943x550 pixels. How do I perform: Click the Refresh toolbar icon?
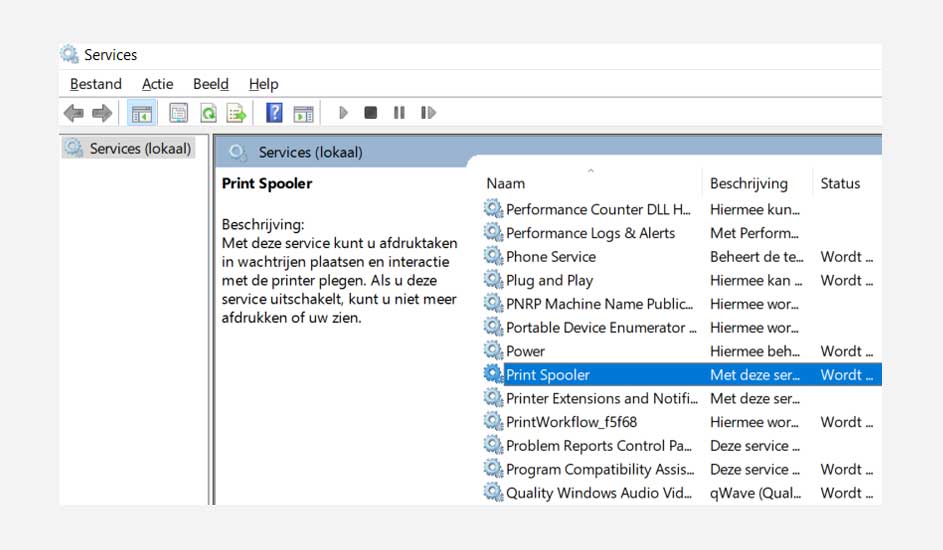point(208,113)
